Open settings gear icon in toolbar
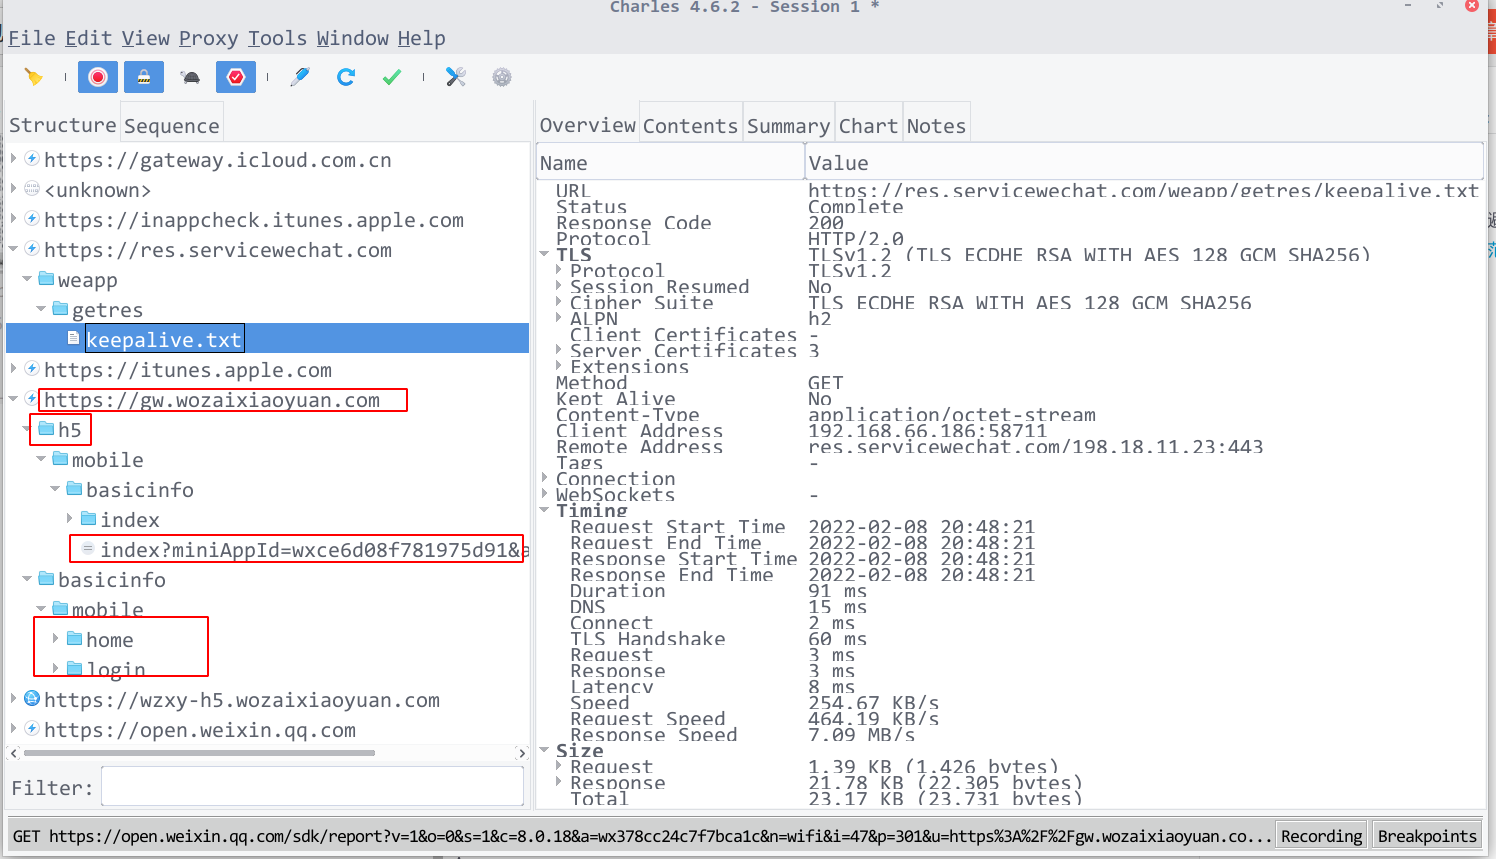The width and height of the screenshot is (1496, 859). pos(502,77)
